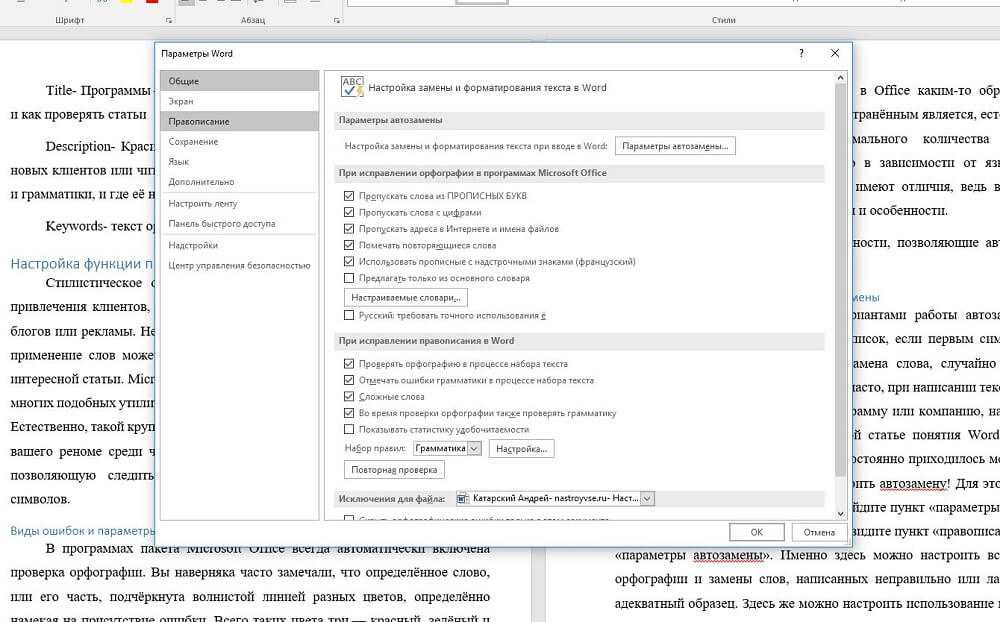Screen dimensions: 1000x622
Task: Expand the Грамматика rule set dropdown
Action: click(474, 449)
